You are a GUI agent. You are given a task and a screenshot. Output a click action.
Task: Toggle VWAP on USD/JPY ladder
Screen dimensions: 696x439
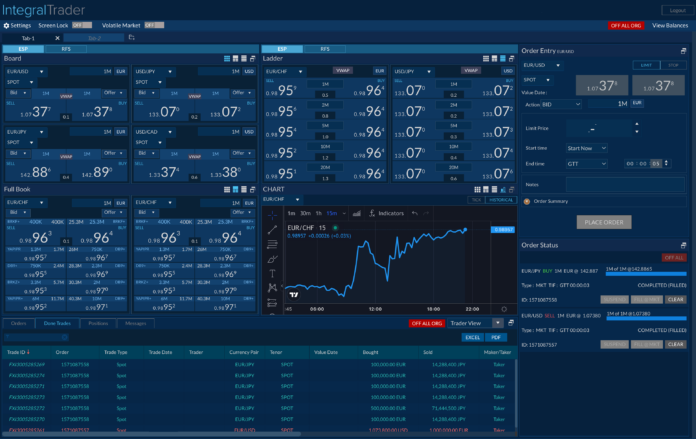coord(471,71)
